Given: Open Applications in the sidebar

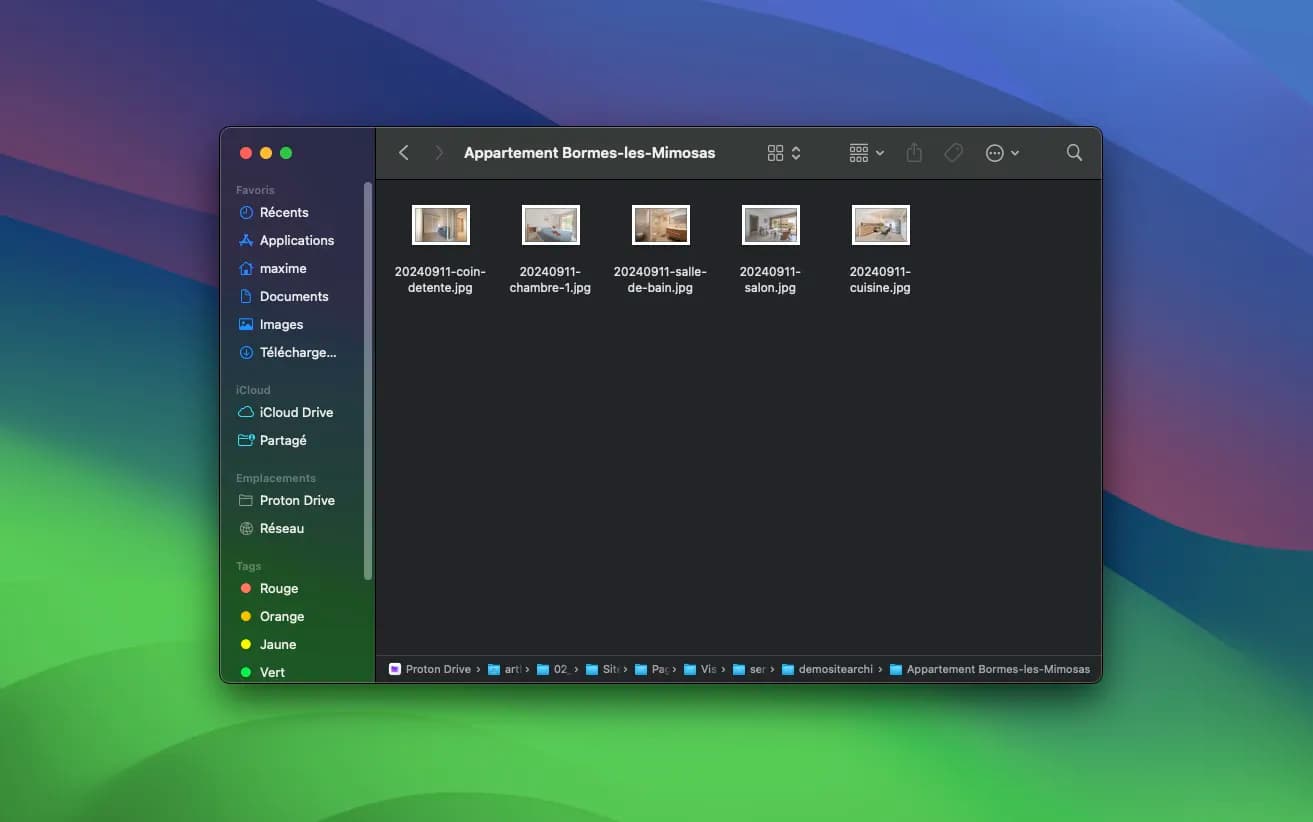Looking at the screenshot, I should [x=296, y=240].
